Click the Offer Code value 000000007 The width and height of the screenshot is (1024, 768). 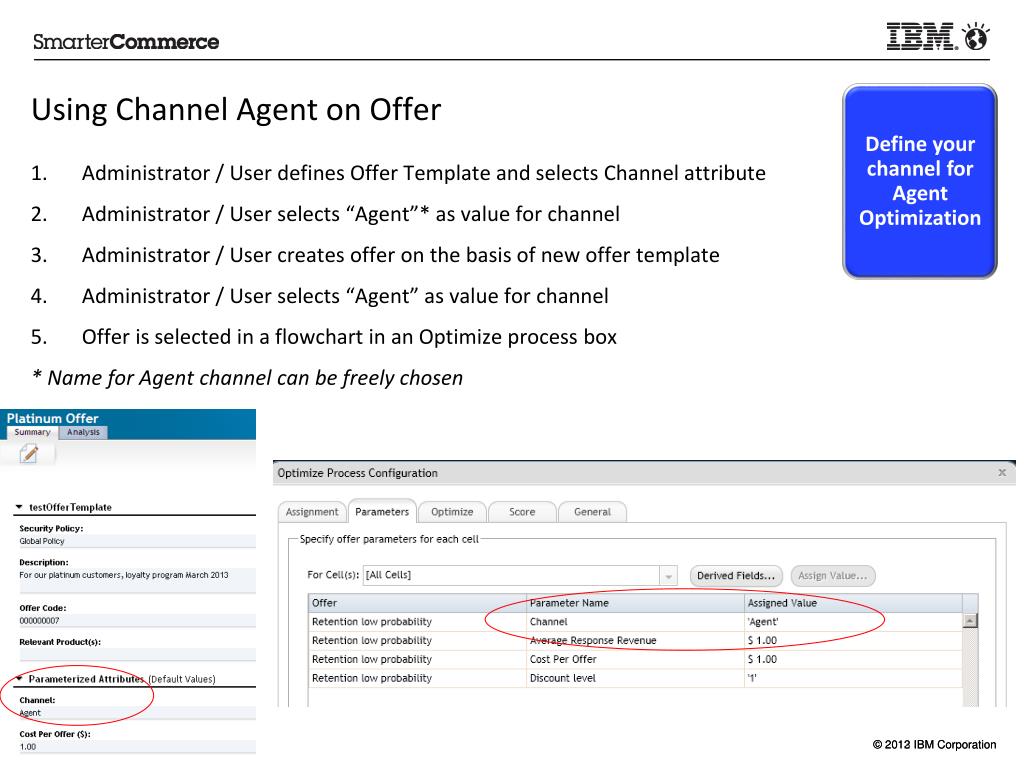click(39, 621)
